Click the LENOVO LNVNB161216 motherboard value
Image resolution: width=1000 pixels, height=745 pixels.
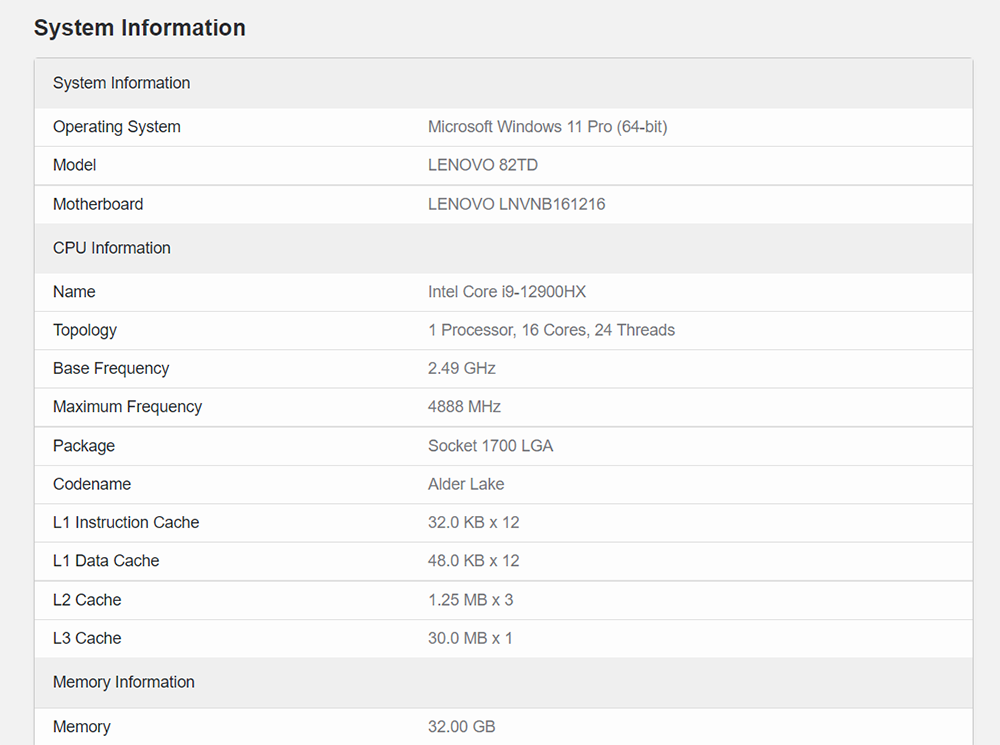point(516,204)
